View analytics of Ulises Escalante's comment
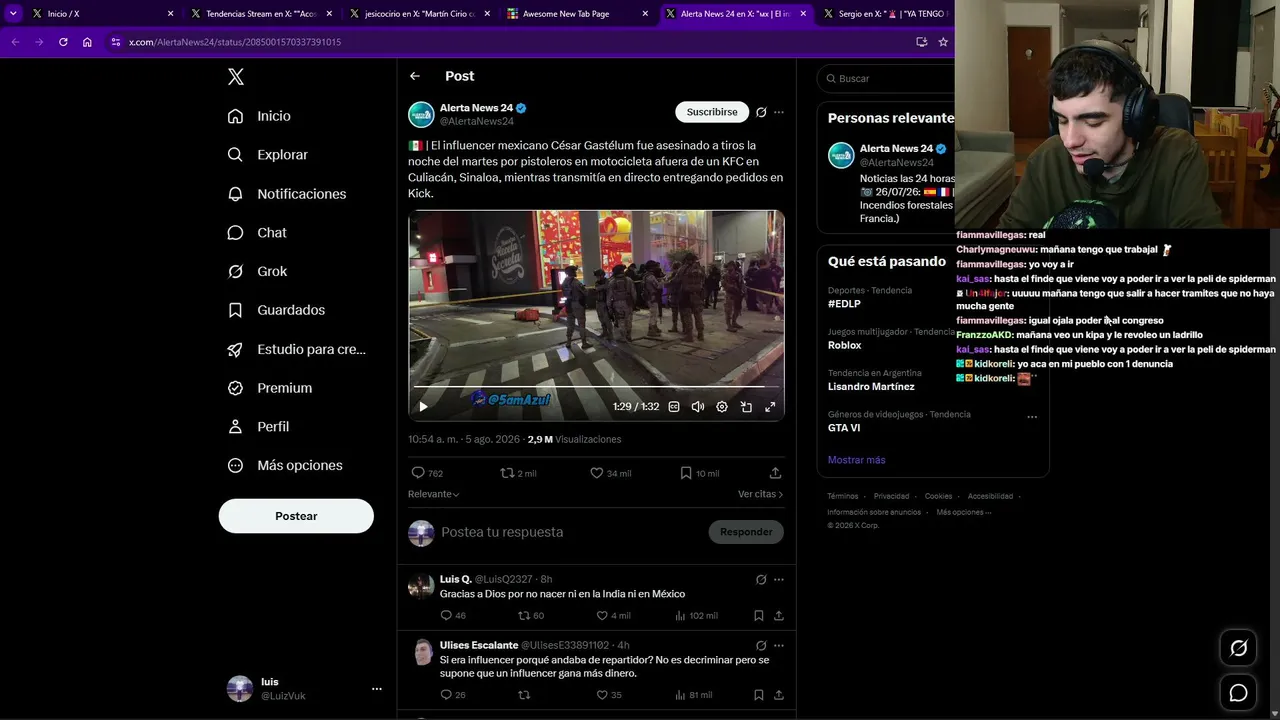Screen dimensions: 1280x720 click(694, 695)
